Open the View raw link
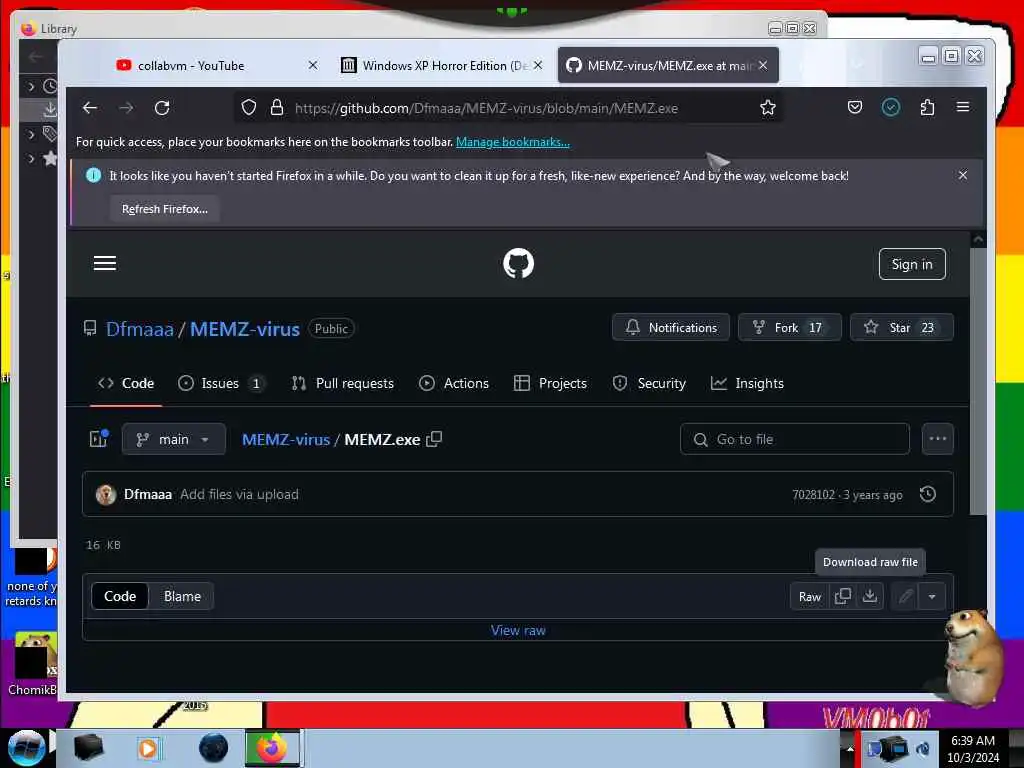Screen dimensions: 1024x768 [518, 630]
